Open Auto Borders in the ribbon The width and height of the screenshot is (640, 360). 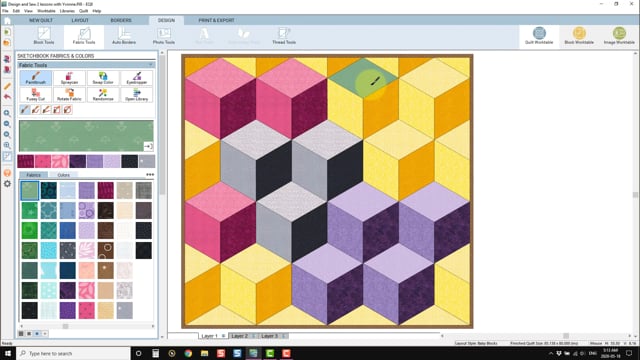click(x=124, y=36)
